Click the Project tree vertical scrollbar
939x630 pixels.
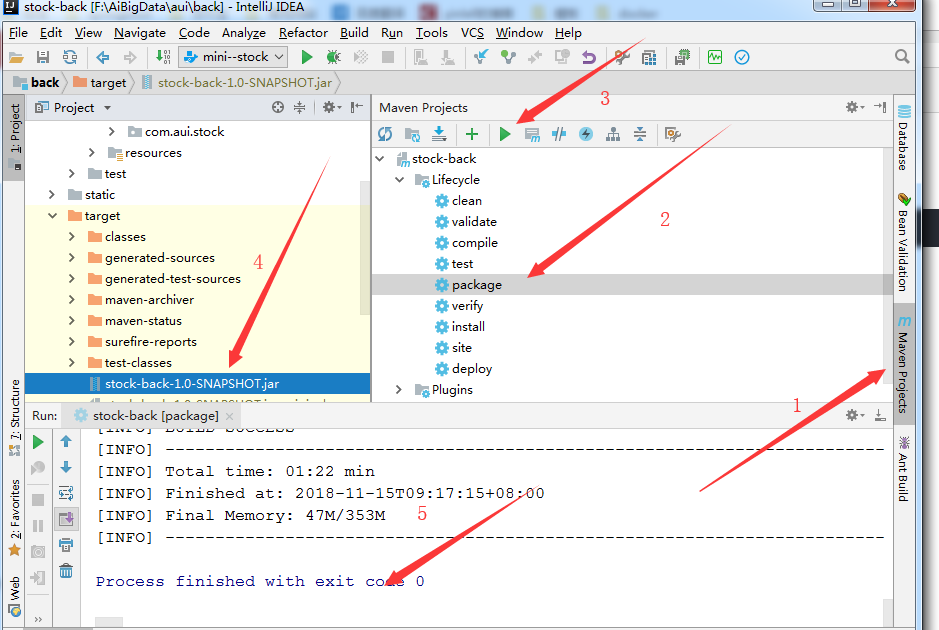[x=365, y=249]
